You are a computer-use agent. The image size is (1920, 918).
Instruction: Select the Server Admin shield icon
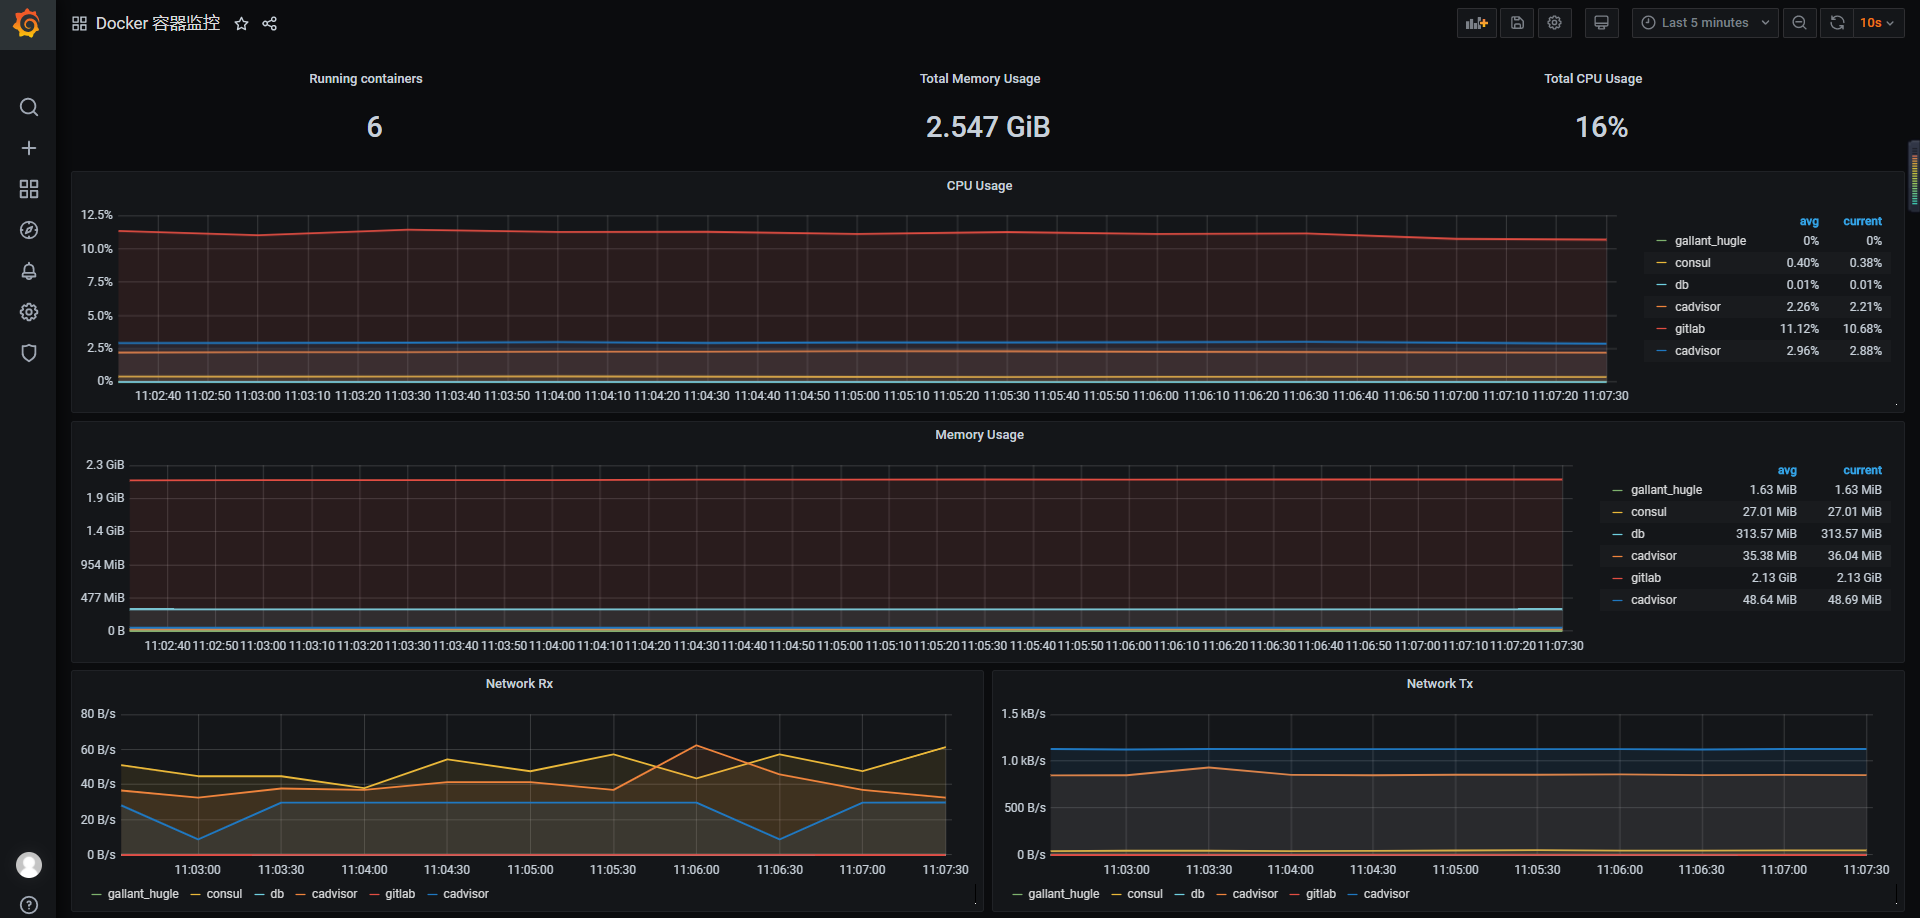(29, 352)
